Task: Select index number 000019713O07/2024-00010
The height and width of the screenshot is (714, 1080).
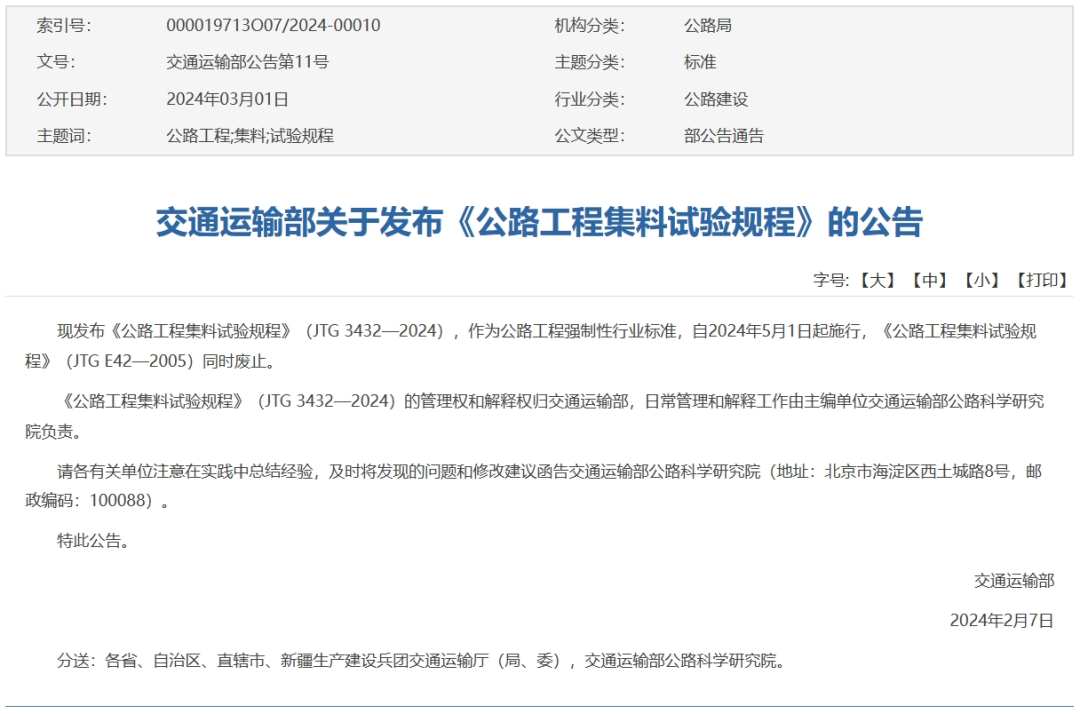Action: [x=273, y=25]
